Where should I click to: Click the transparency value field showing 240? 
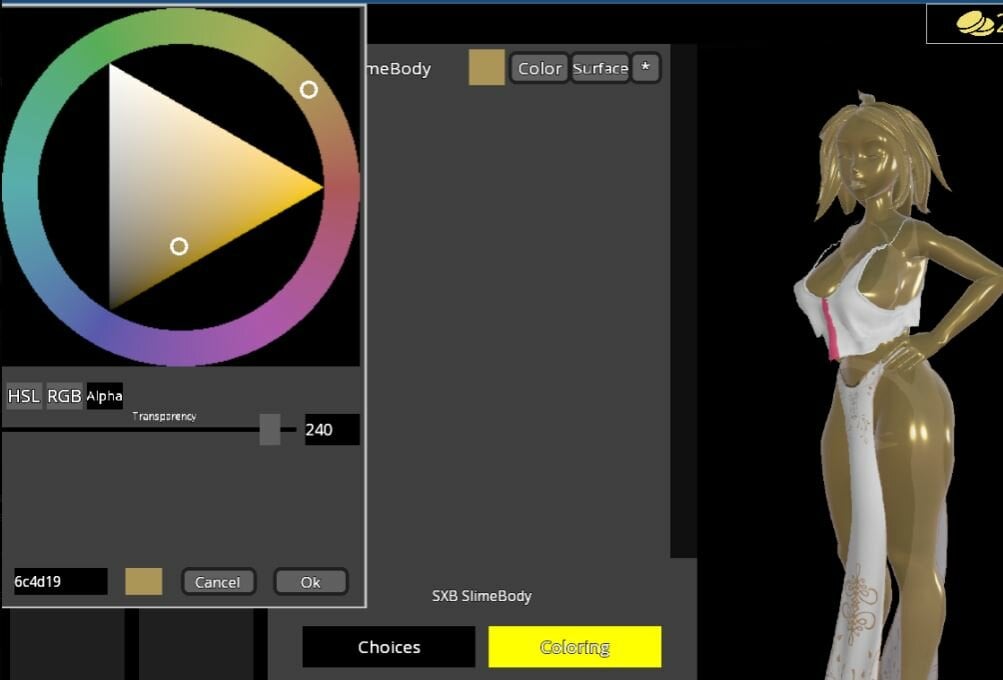click(x=331, y=429)
